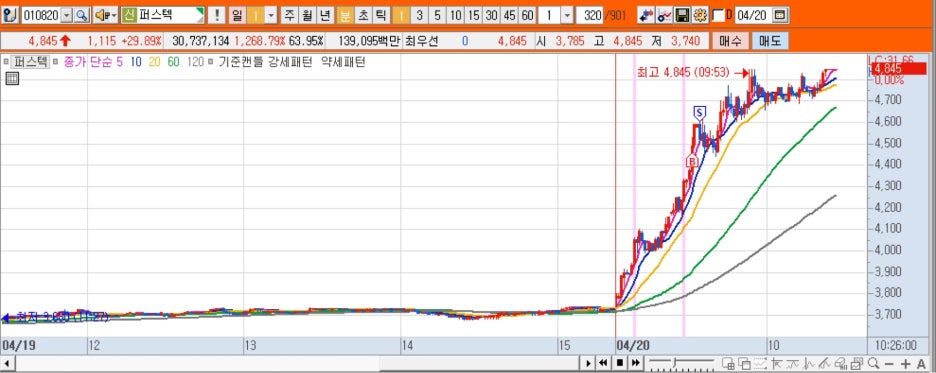Select the 틱 tick chart
Image resolution: width=936 pixels, height=373 pixels.
pyautogui.click(x=380, y=15)
